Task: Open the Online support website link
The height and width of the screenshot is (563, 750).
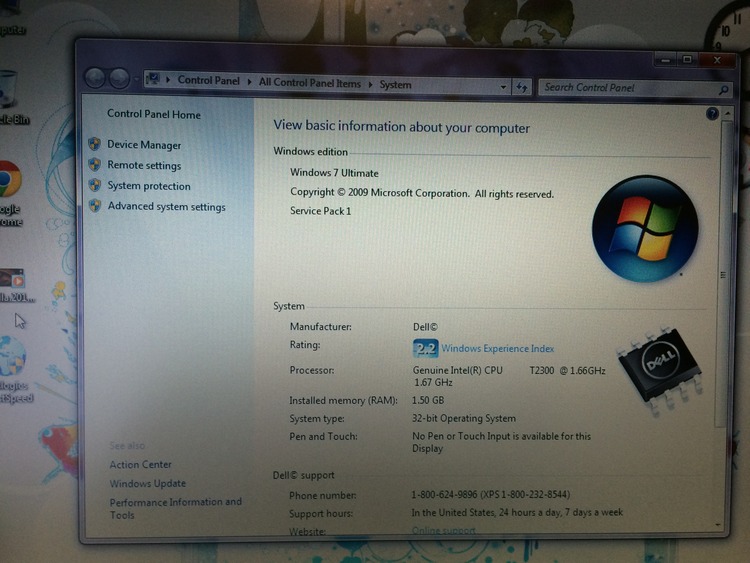Action: point(444,530)
